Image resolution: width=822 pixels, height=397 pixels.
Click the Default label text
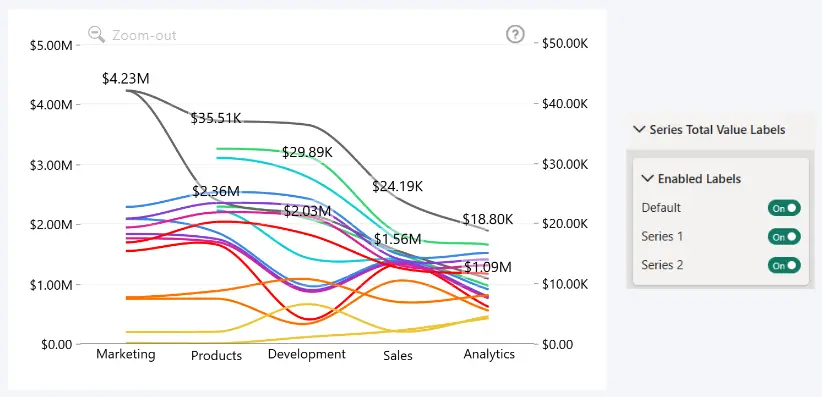pos(661,208)
